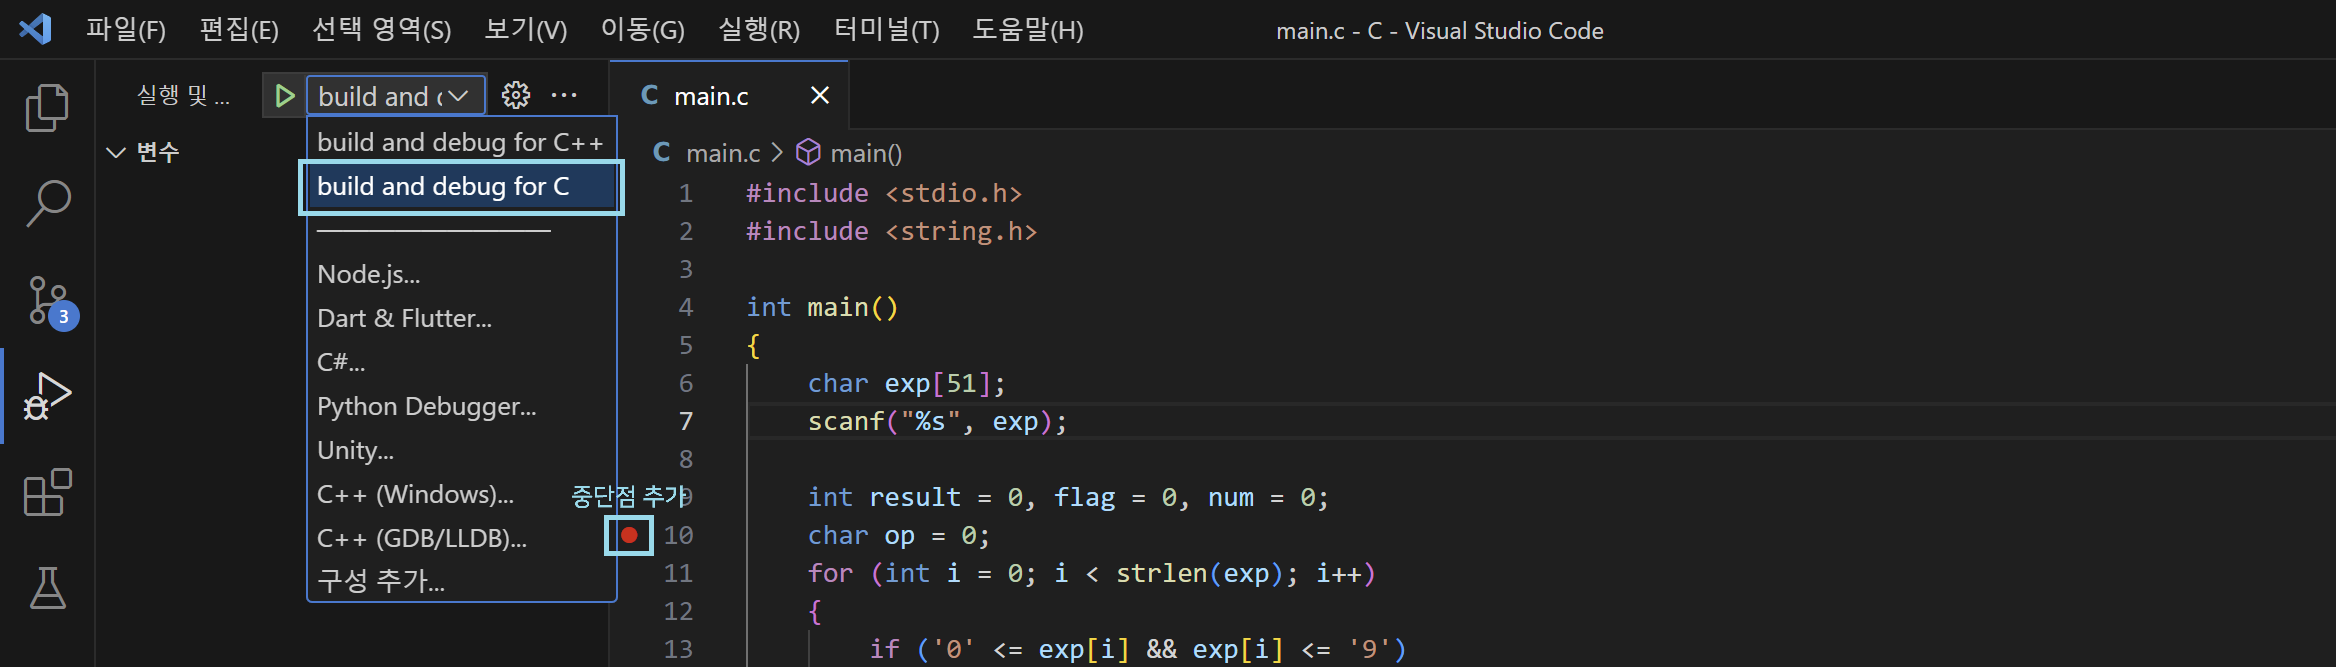Open the debug configuration dropdown

point(396,96)
